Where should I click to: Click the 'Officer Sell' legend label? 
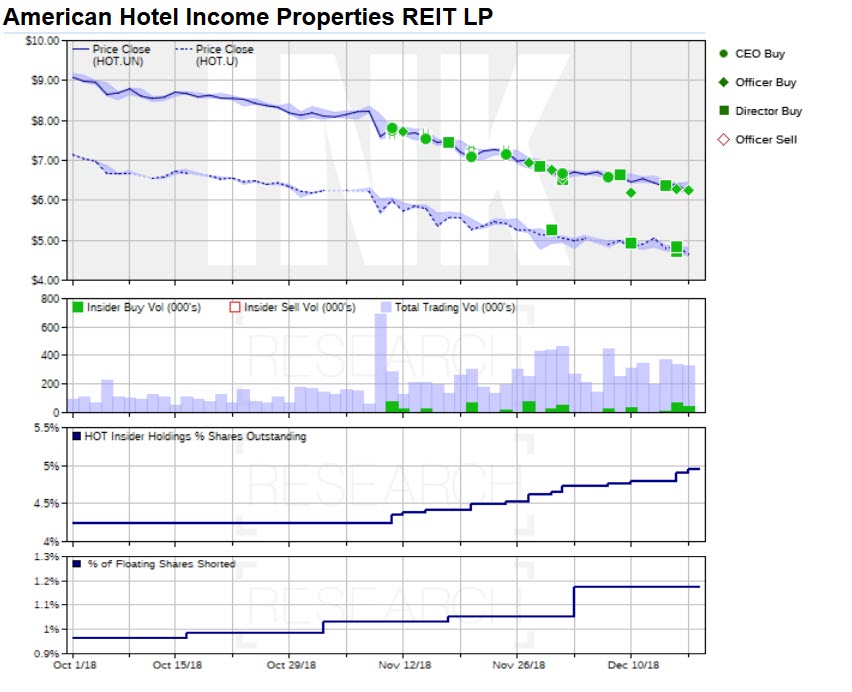coord(766,140)
